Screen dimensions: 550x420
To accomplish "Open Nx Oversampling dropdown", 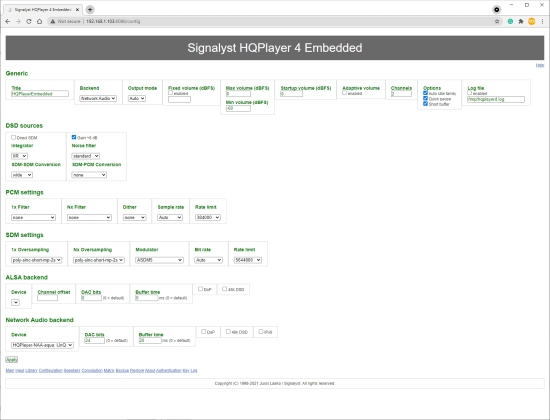I will [99, 260].
